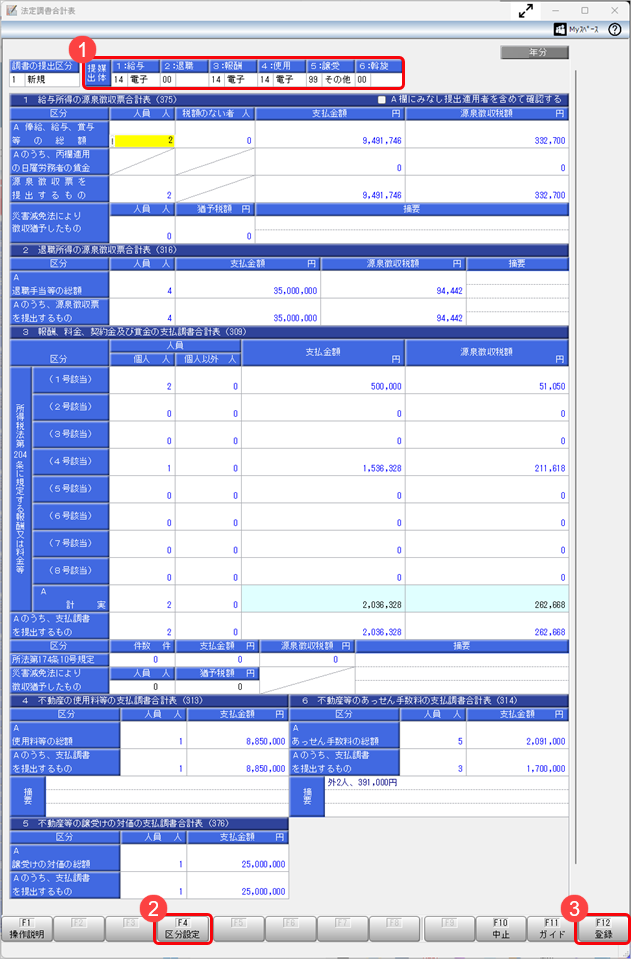Click 災害減免法 摘要 field in section 1
Image resolution: width=631 pixels, height=959 pixels.
click(412, 229)
